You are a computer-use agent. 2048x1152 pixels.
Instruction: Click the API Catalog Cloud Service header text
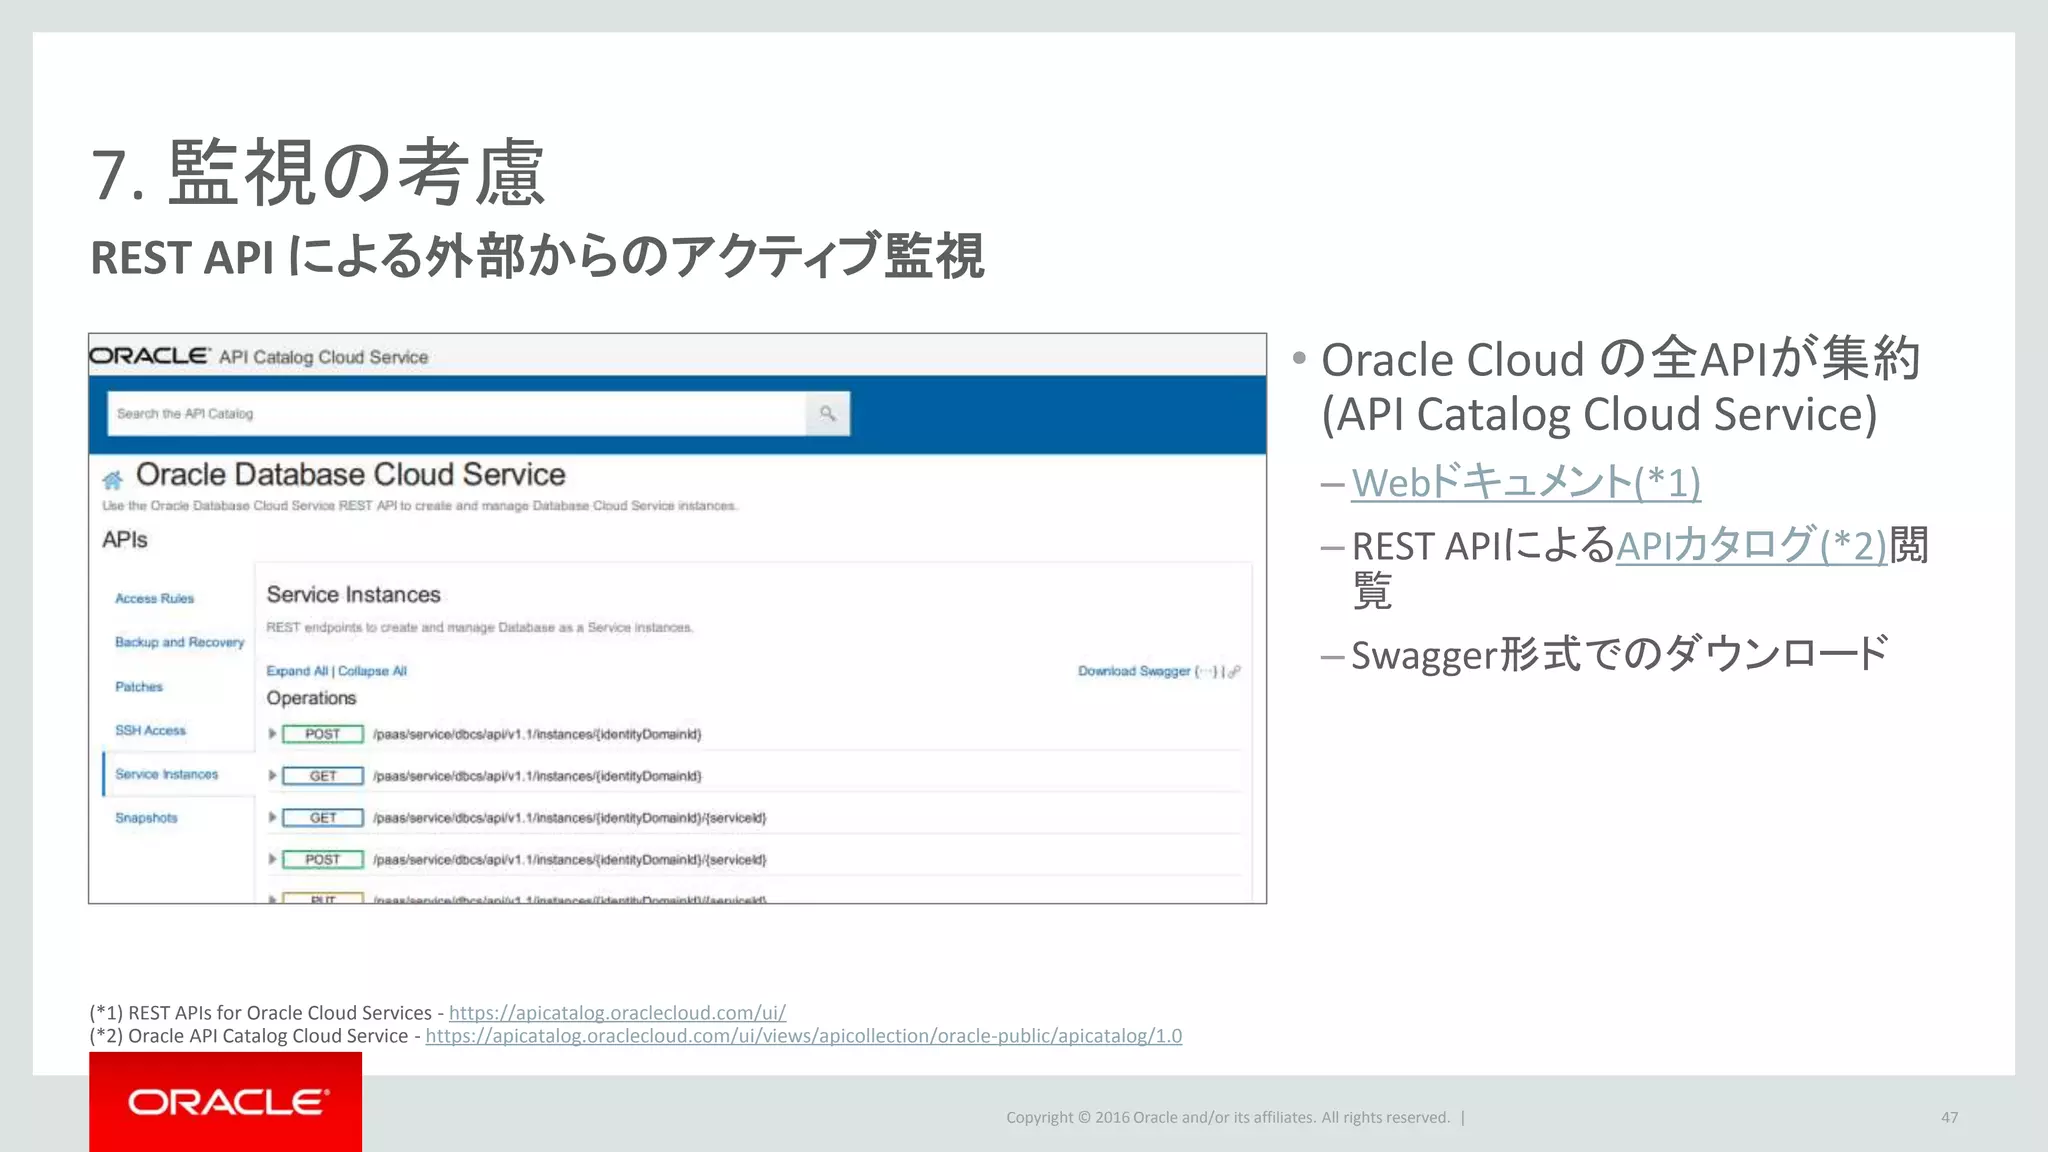[323, 357]
